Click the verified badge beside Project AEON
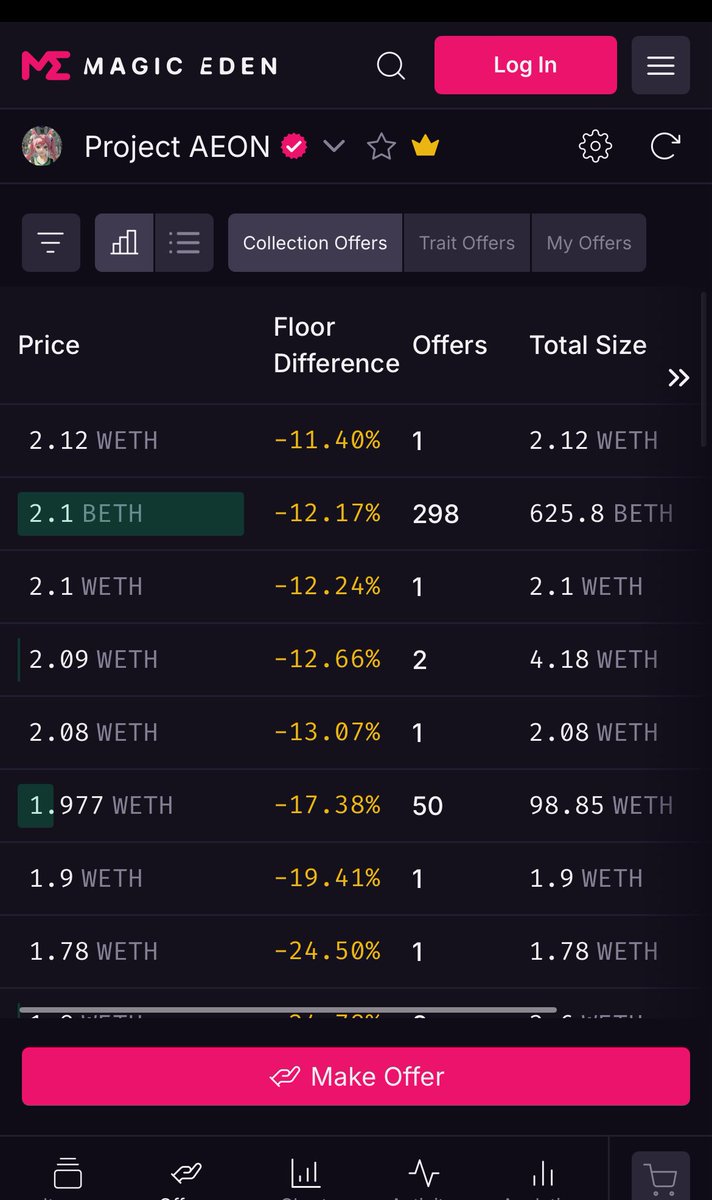Image resolution: width=712 pixels, height=1200 pixels. [293, 147]
